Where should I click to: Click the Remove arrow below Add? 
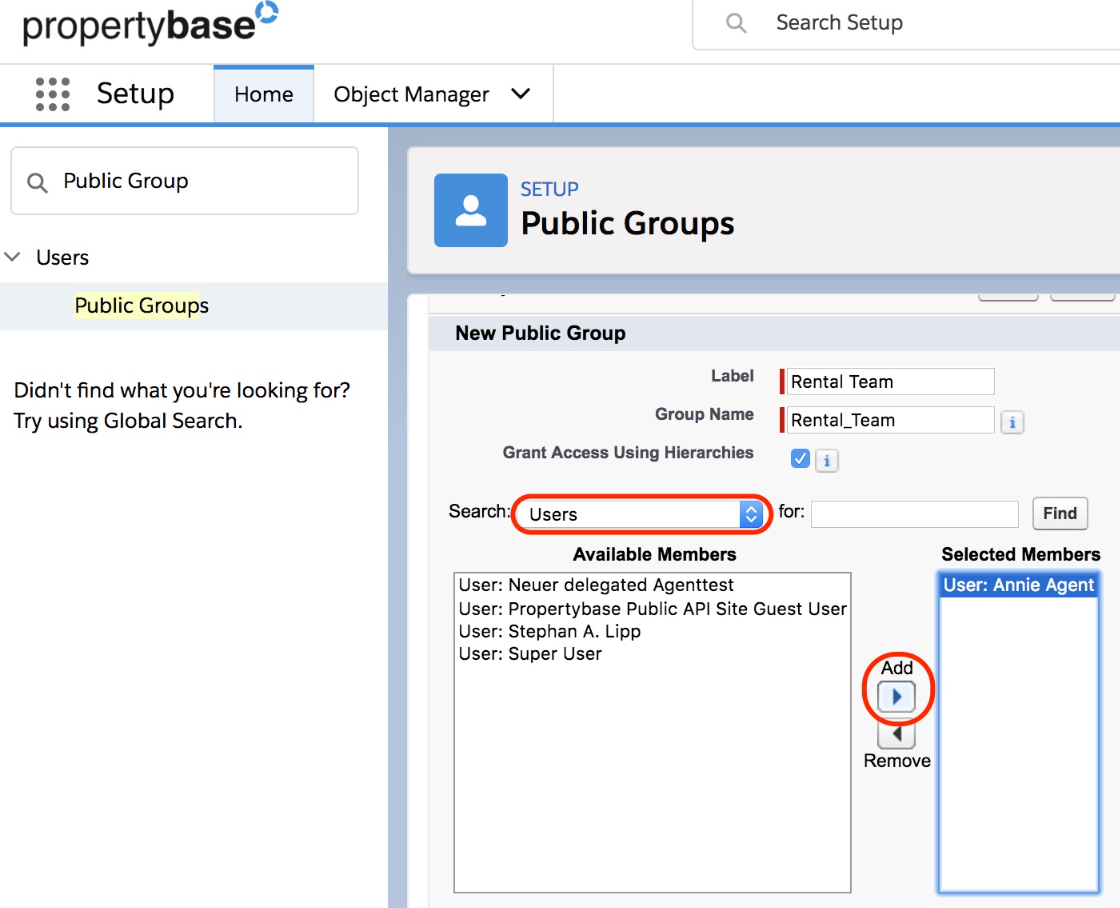[x=897, y=736]
